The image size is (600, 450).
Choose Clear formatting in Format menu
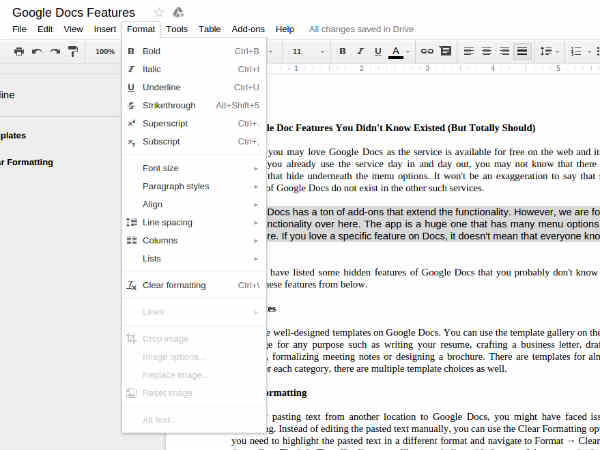(x=174, y=285)
